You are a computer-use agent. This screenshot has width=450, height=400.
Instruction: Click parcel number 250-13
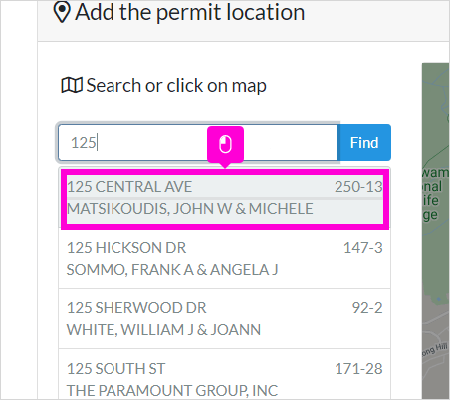coord(359,187)
